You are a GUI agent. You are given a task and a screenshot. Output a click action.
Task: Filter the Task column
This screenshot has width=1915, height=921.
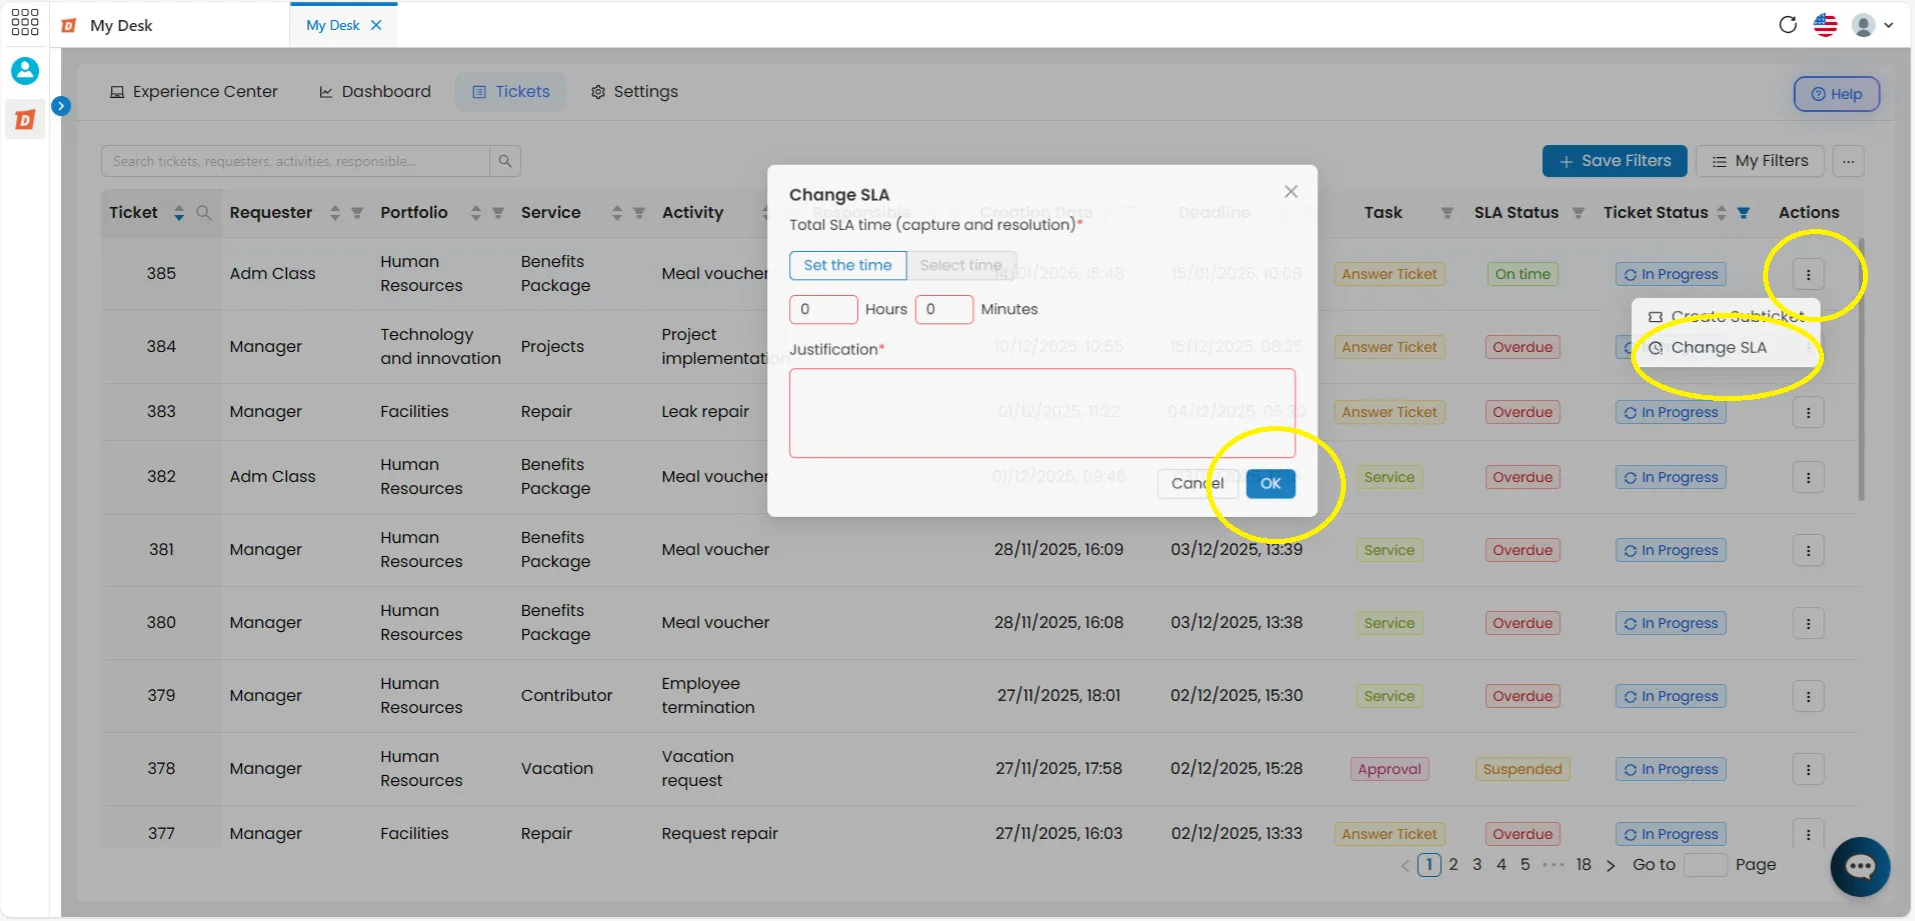point(1447,213)
